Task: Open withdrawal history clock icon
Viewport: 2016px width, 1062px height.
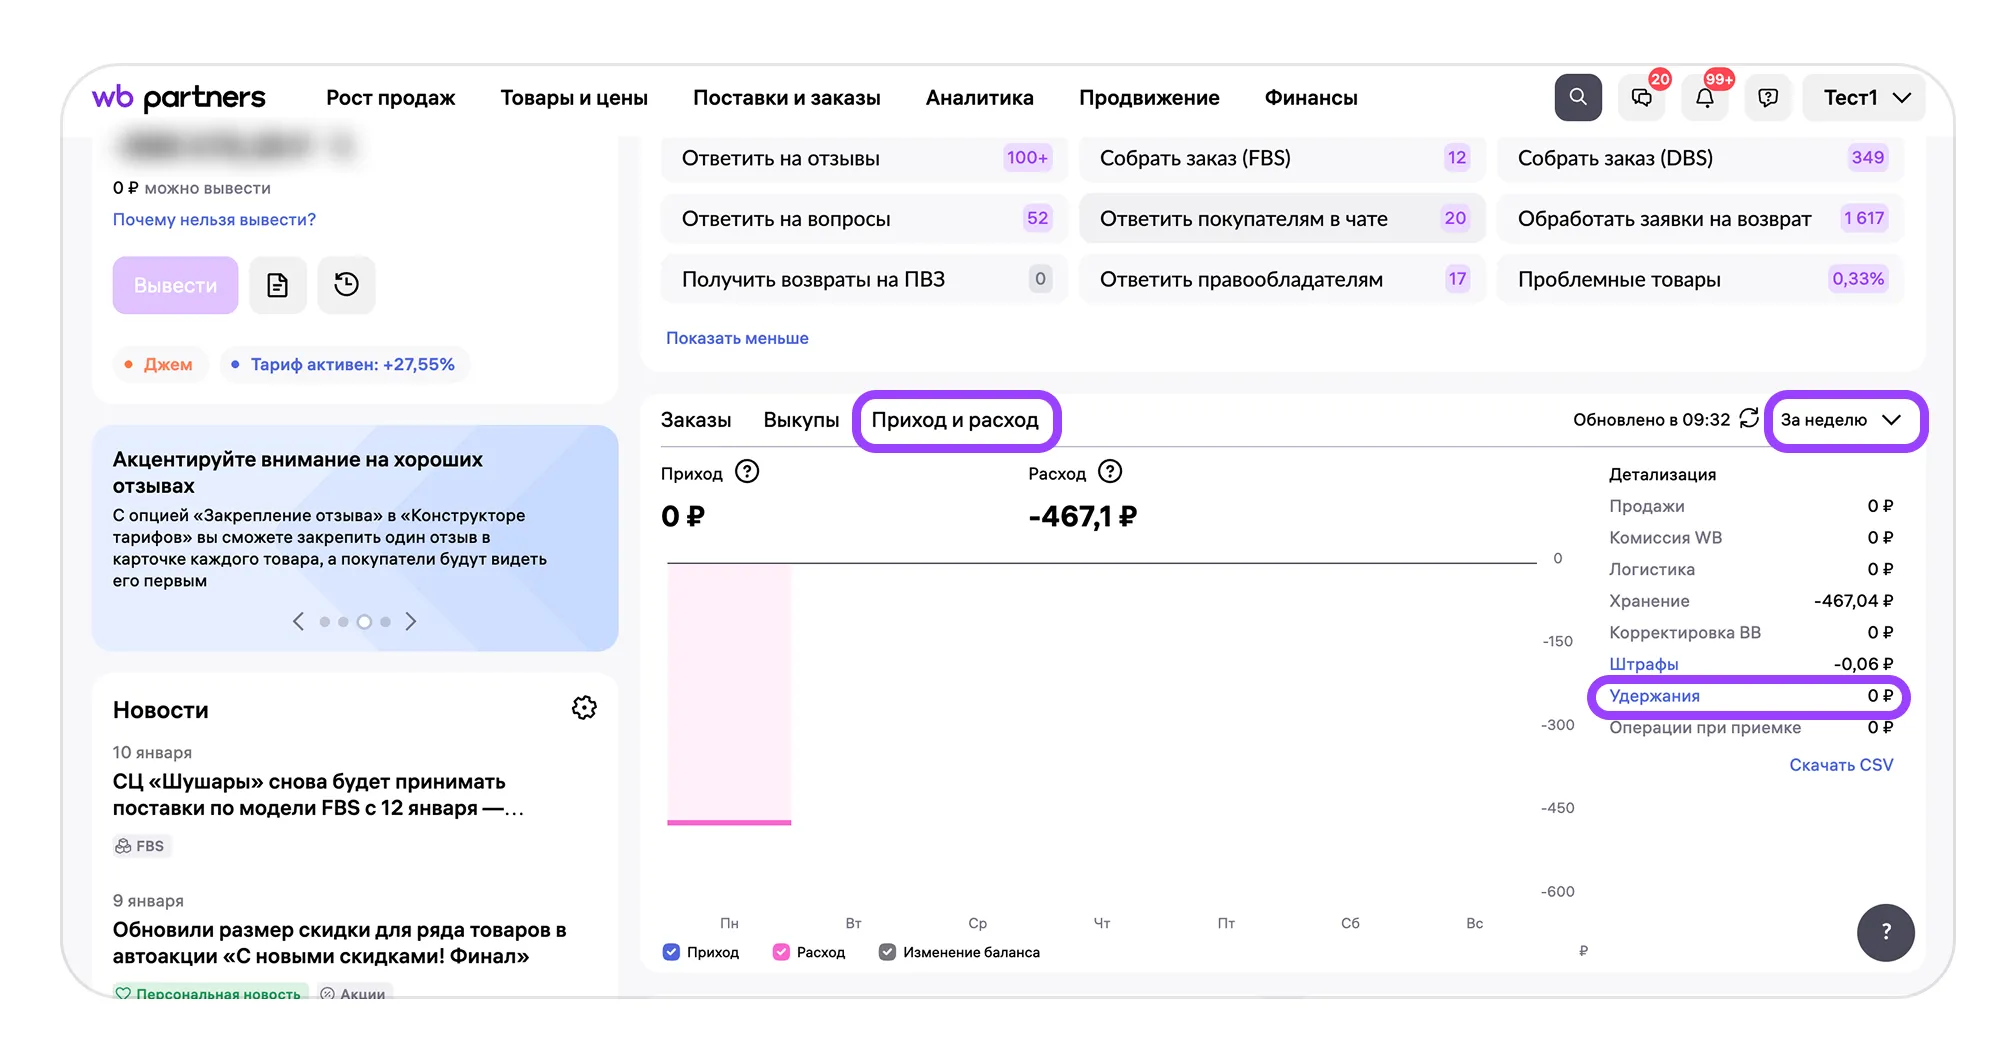Action: click(346, 285)
